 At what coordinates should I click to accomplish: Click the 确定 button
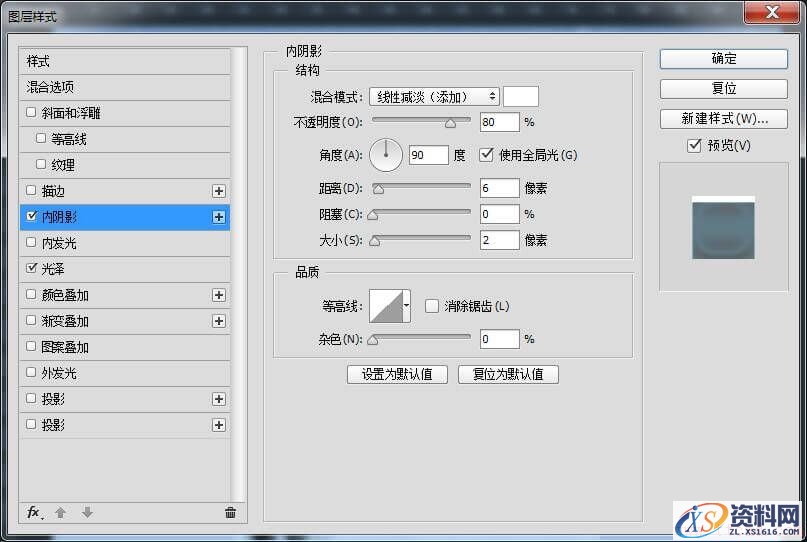tap(724, 59)
